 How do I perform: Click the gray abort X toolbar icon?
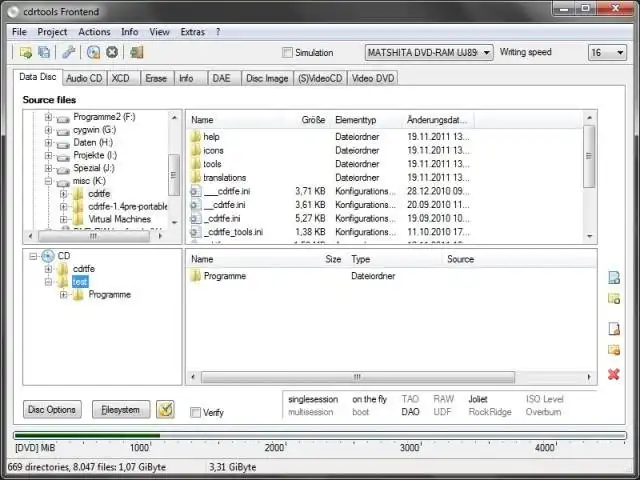[x=112, y=52]
